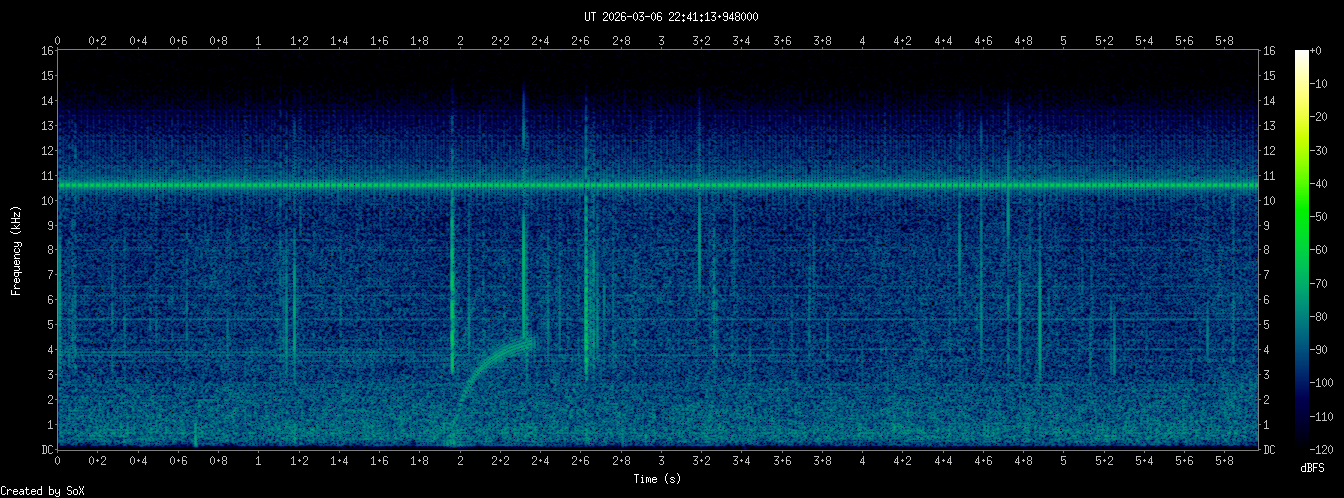Click the 5 second mark on the top time axis
The width and height of the screenshot is (1344, 498).
[x=1063, y=41]
